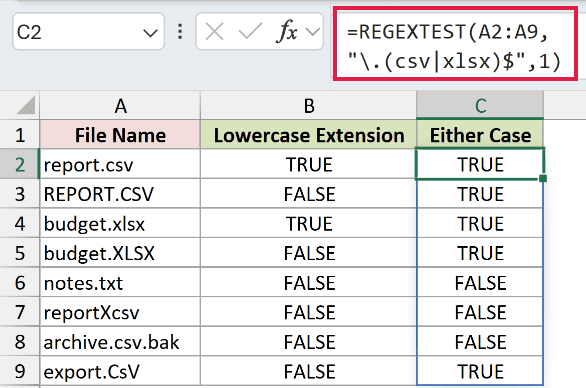This screenshot has height=388, width=586.
Task: Select the export.CsV cell
Action: 120,371
